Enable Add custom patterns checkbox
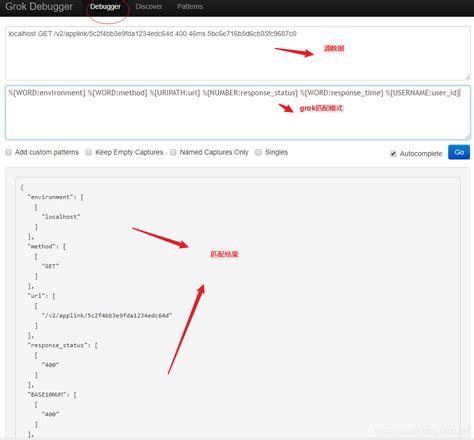 pyautogui.click(x=9, y=152)
